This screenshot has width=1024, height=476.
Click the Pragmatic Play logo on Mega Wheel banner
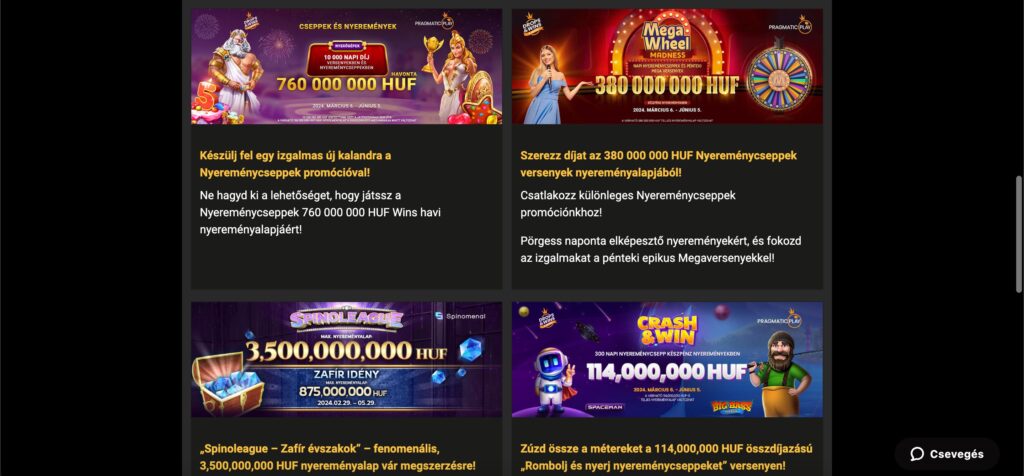coord(790,25)
